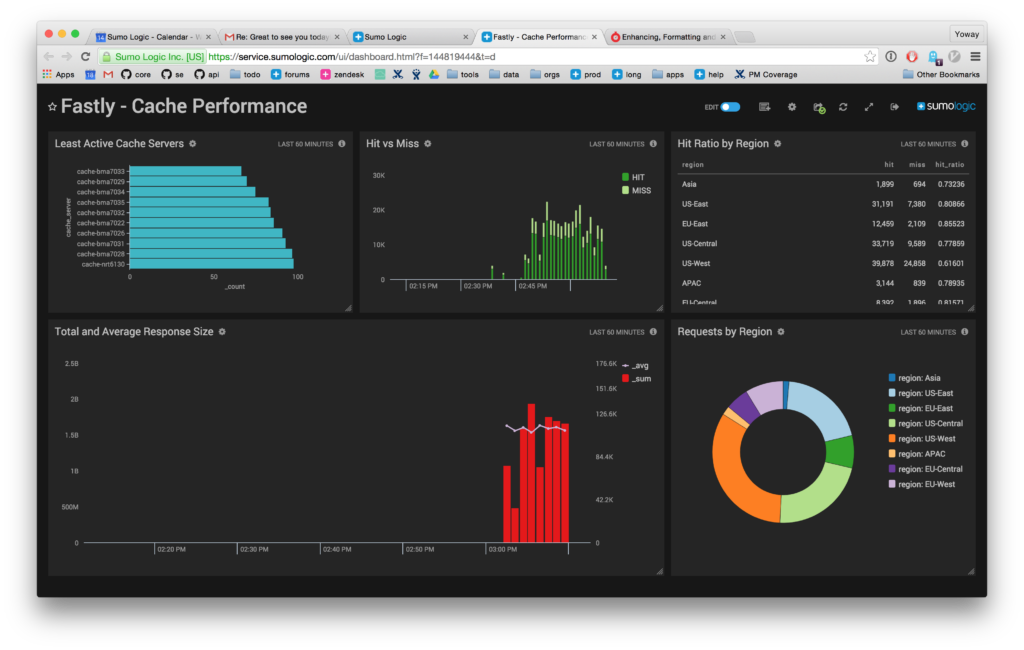Show info for Least Active Cache Servers panel
This screenshot has width=1024, height=650.
342,144
